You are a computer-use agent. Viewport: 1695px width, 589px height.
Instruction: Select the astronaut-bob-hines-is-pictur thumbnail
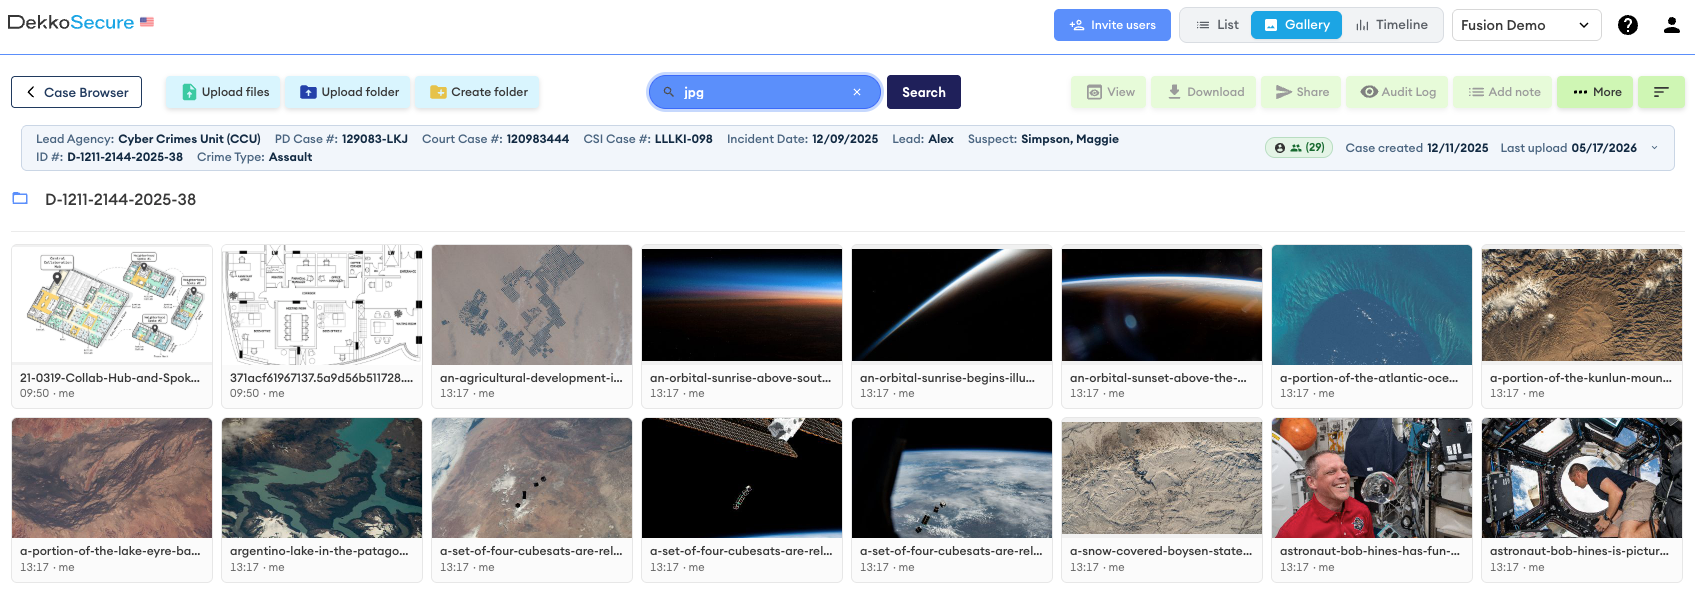tap(1582, 478)
